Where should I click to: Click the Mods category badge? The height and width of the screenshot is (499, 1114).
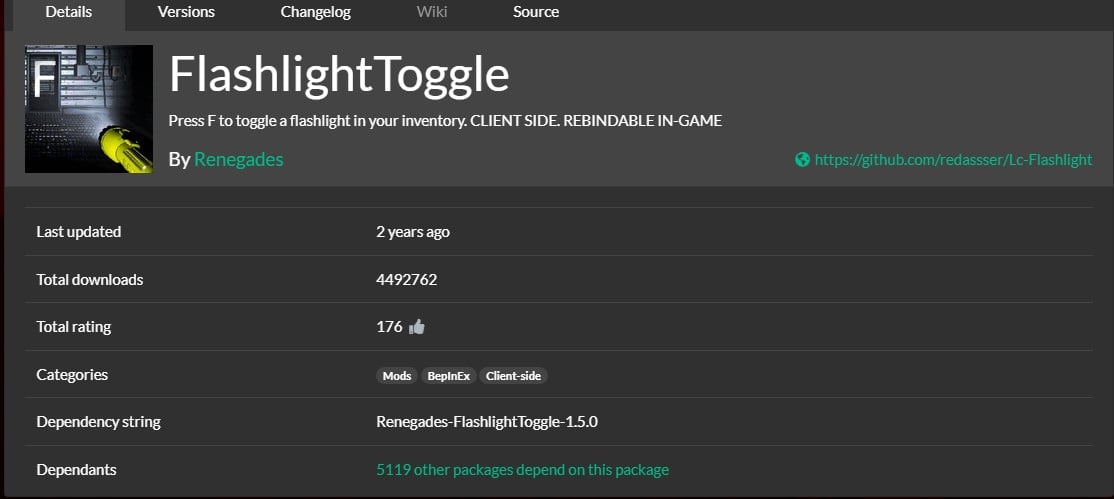click(x=397, y=376)
